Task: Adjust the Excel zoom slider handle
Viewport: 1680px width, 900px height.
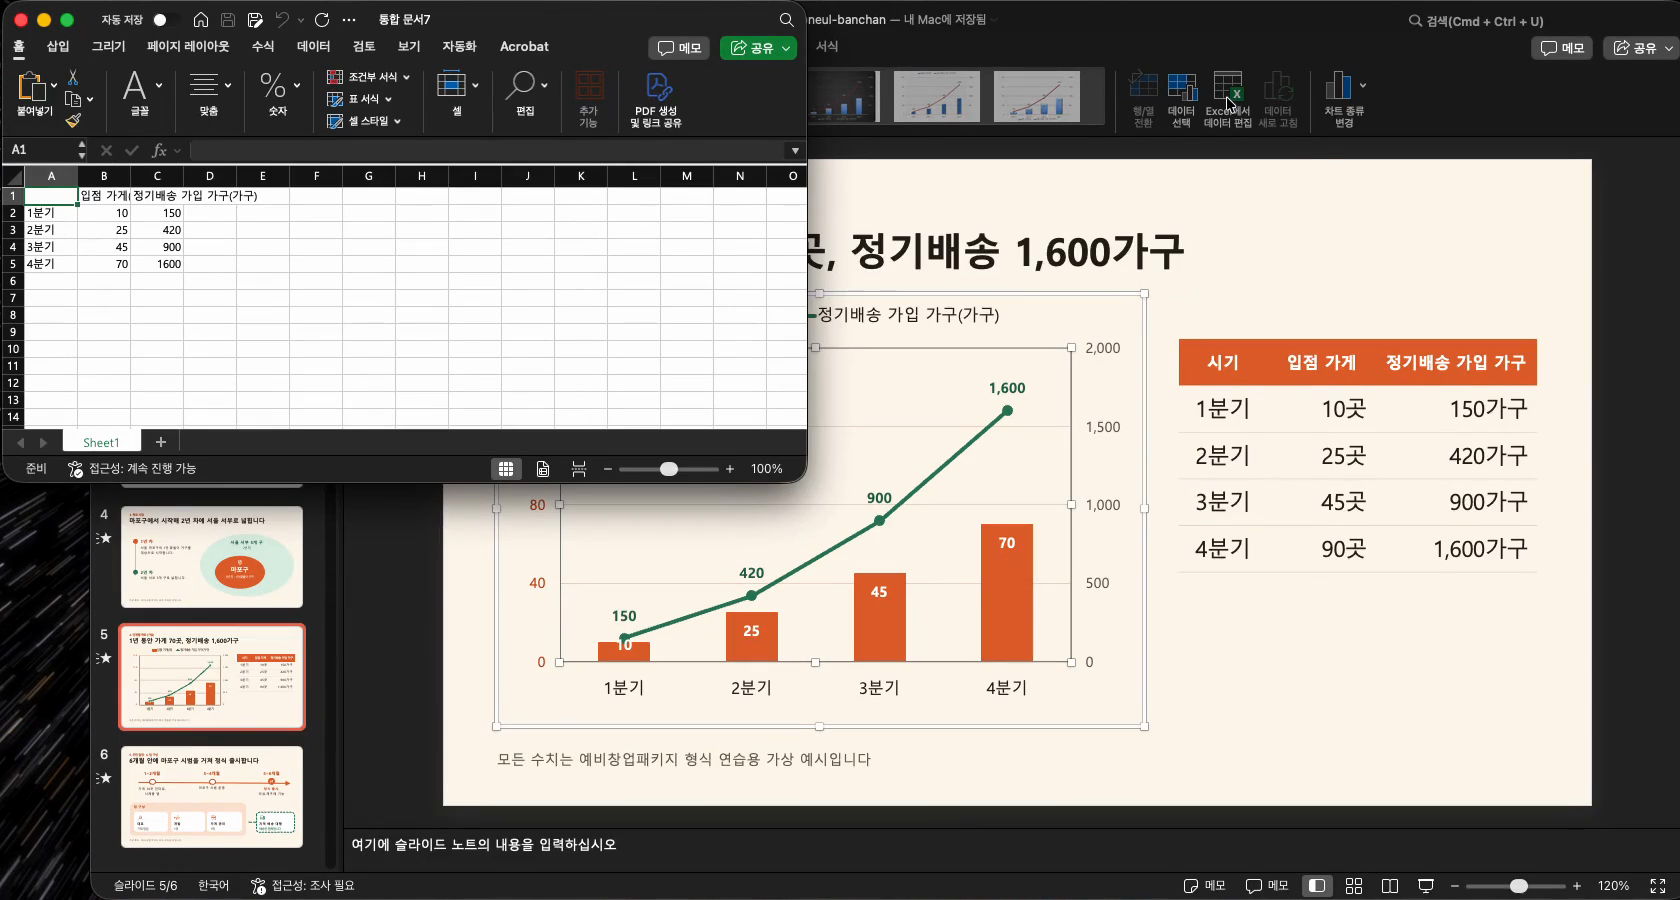Action: pyautogui.click(x=669, y=469)
